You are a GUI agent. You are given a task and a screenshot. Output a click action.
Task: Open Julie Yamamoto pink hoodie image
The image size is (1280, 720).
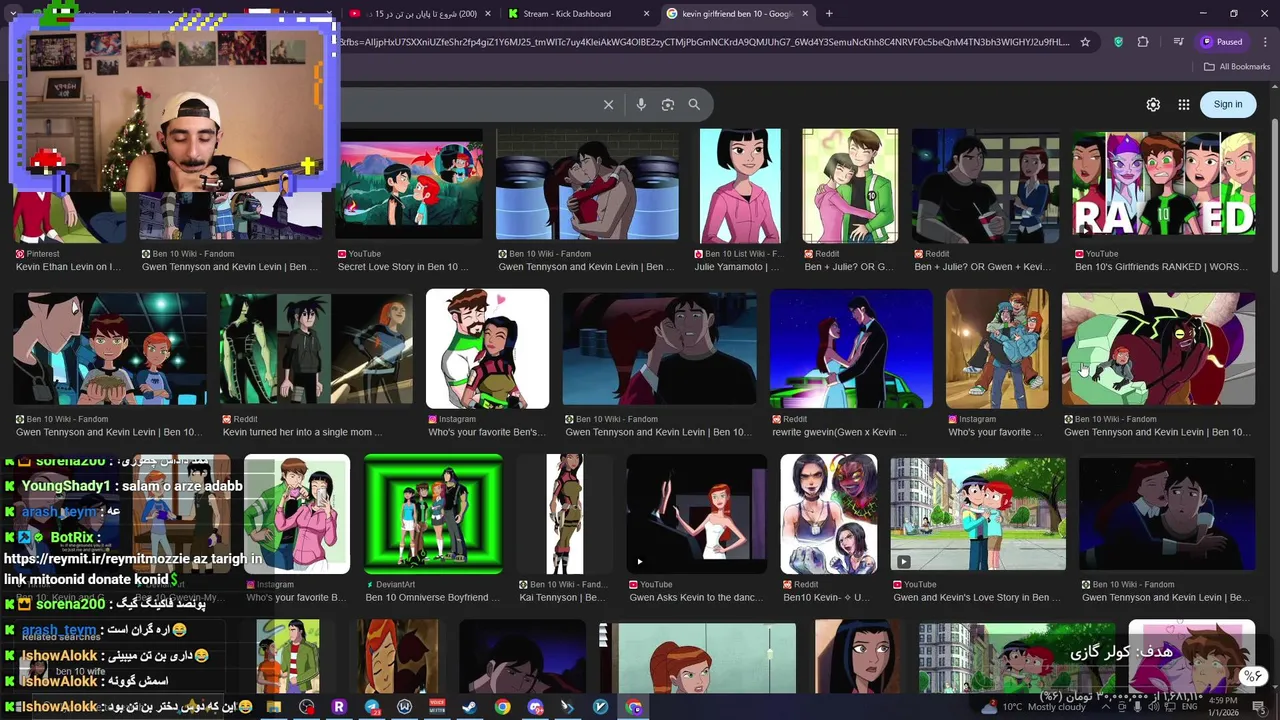(x=740, y=185)
